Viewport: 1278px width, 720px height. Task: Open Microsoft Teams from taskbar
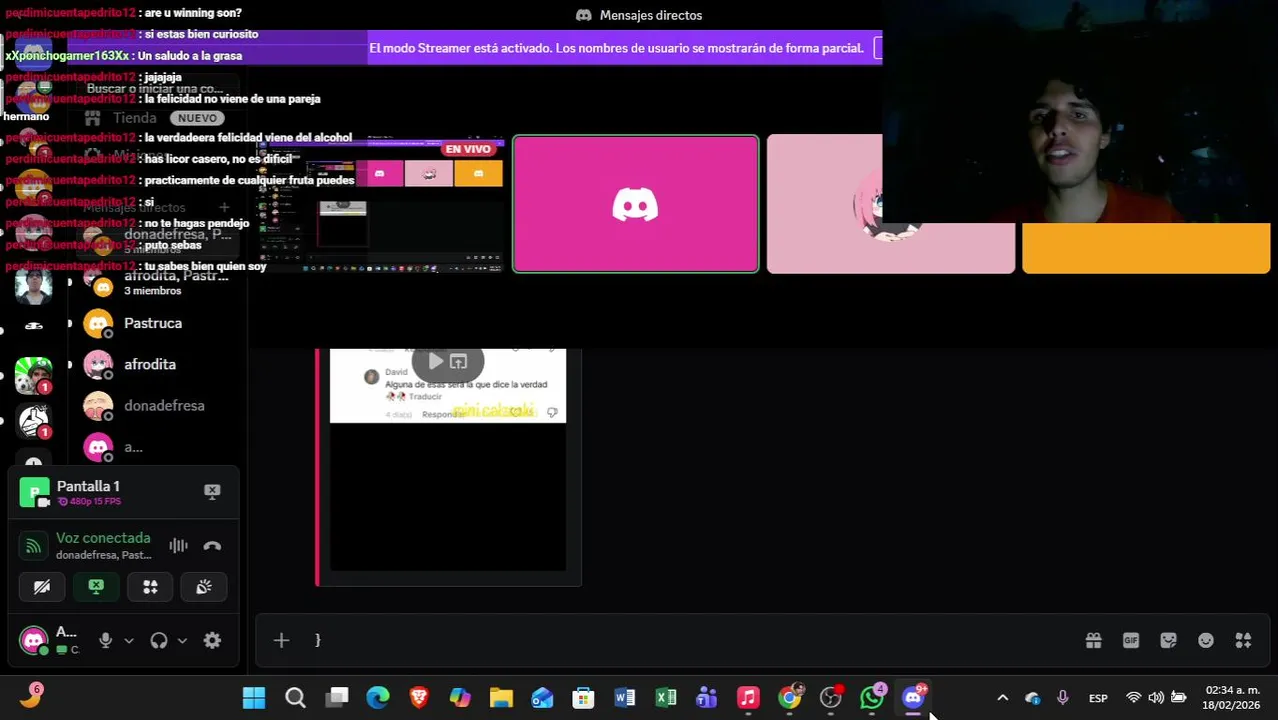707,698
